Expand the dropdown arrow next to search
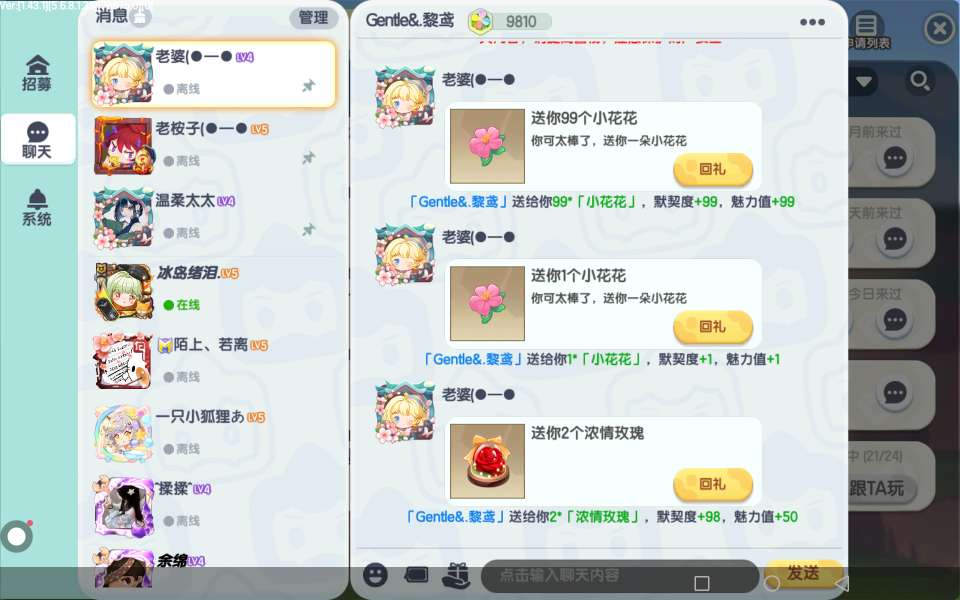 click(x=863, y=81)
